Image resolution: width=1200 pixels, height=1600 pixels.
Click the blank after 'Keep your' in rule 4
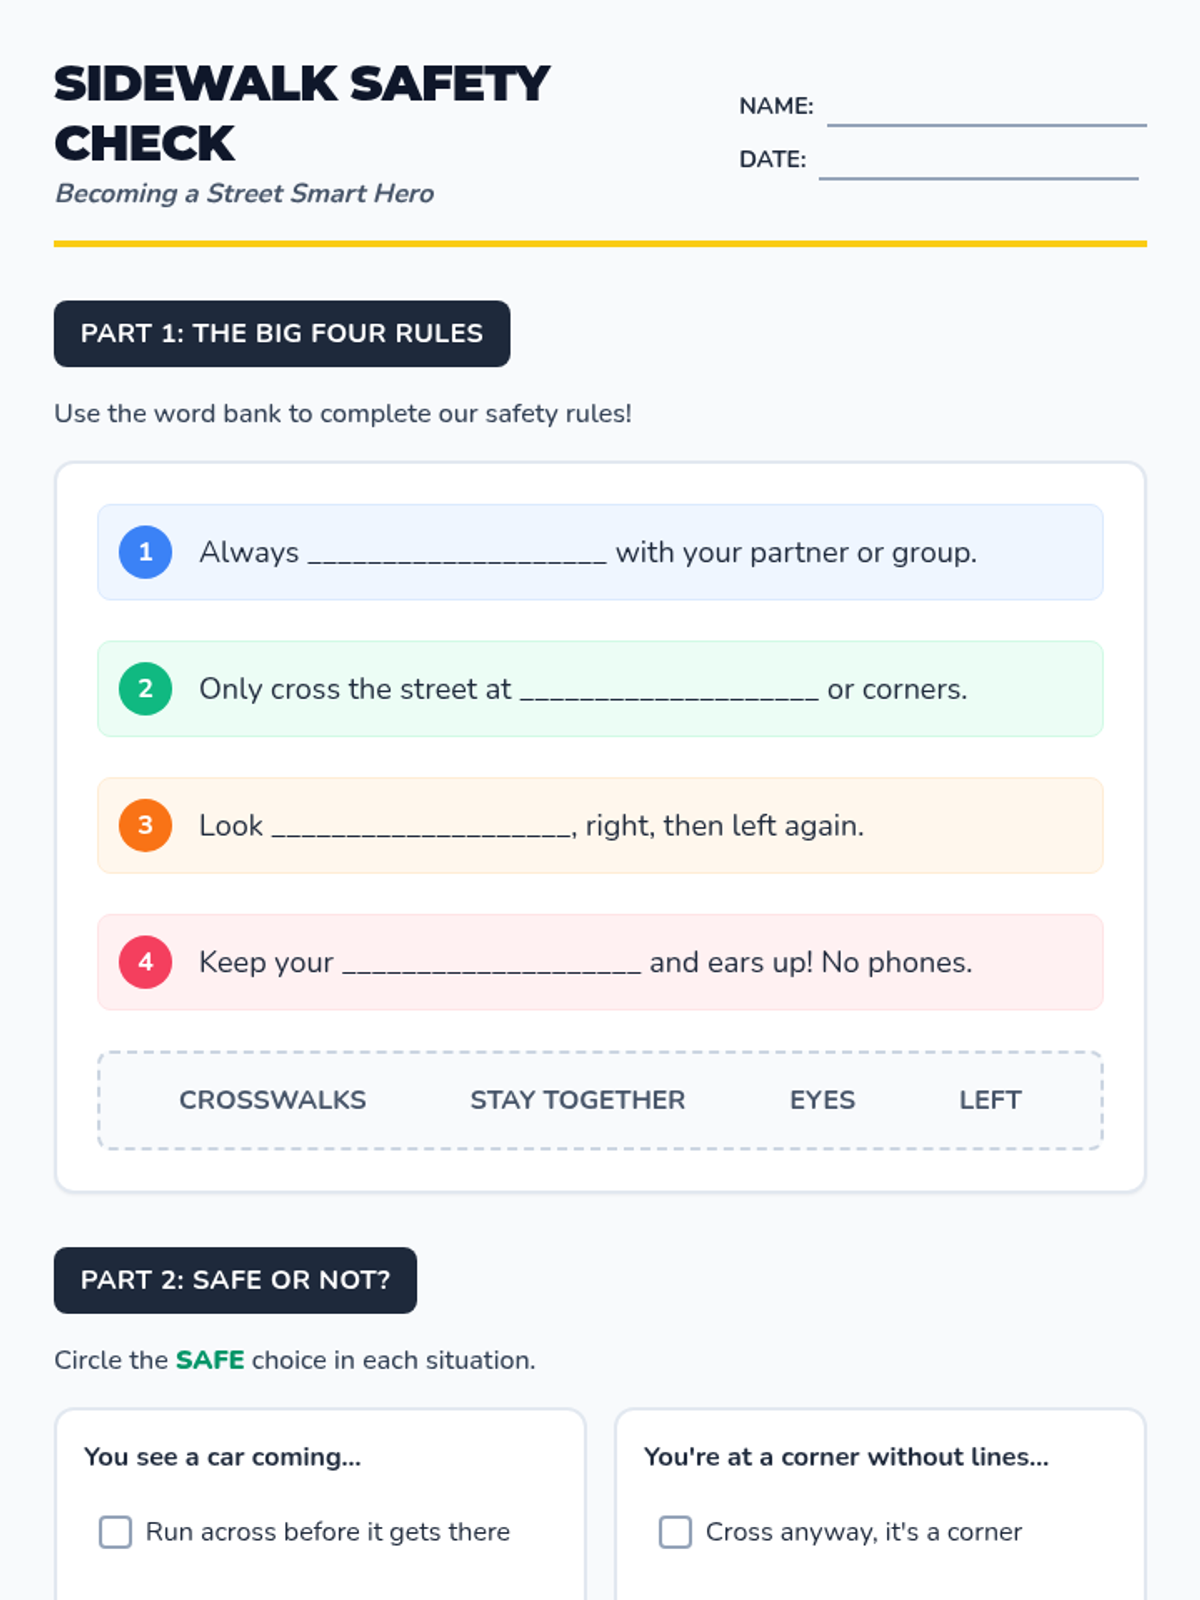click(491, 965)
